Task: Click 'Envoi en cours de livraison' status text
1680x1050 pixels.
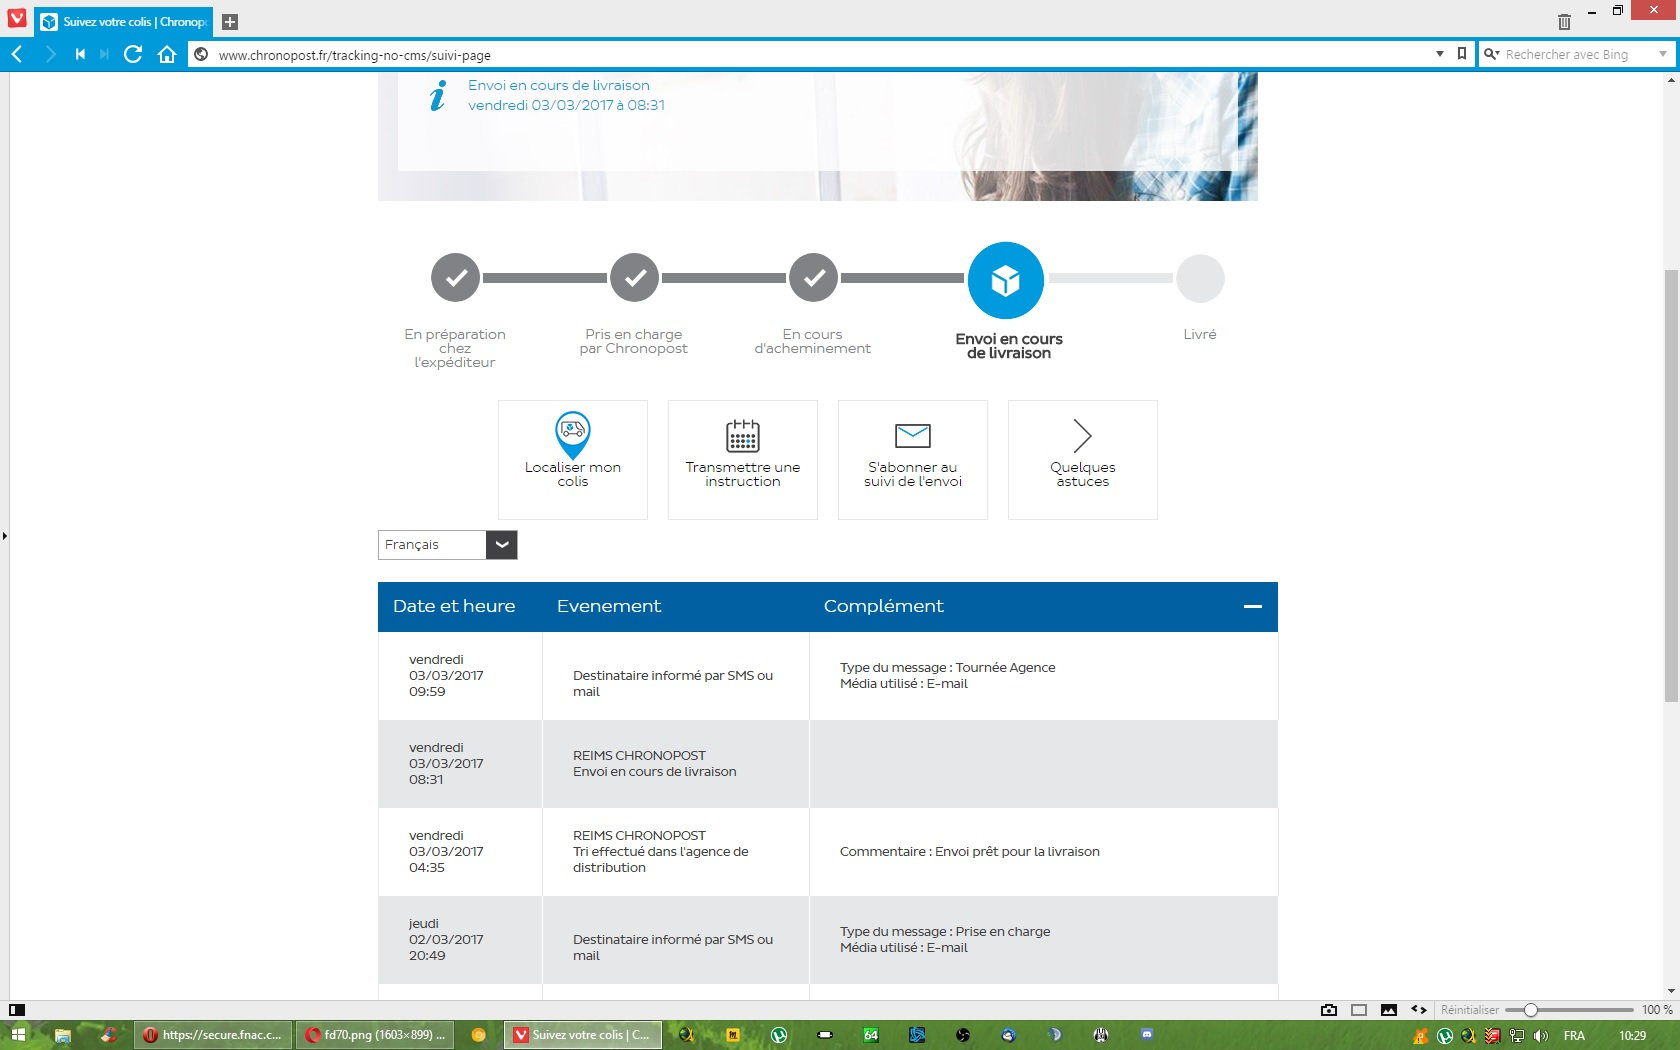Action: [559, 85]
